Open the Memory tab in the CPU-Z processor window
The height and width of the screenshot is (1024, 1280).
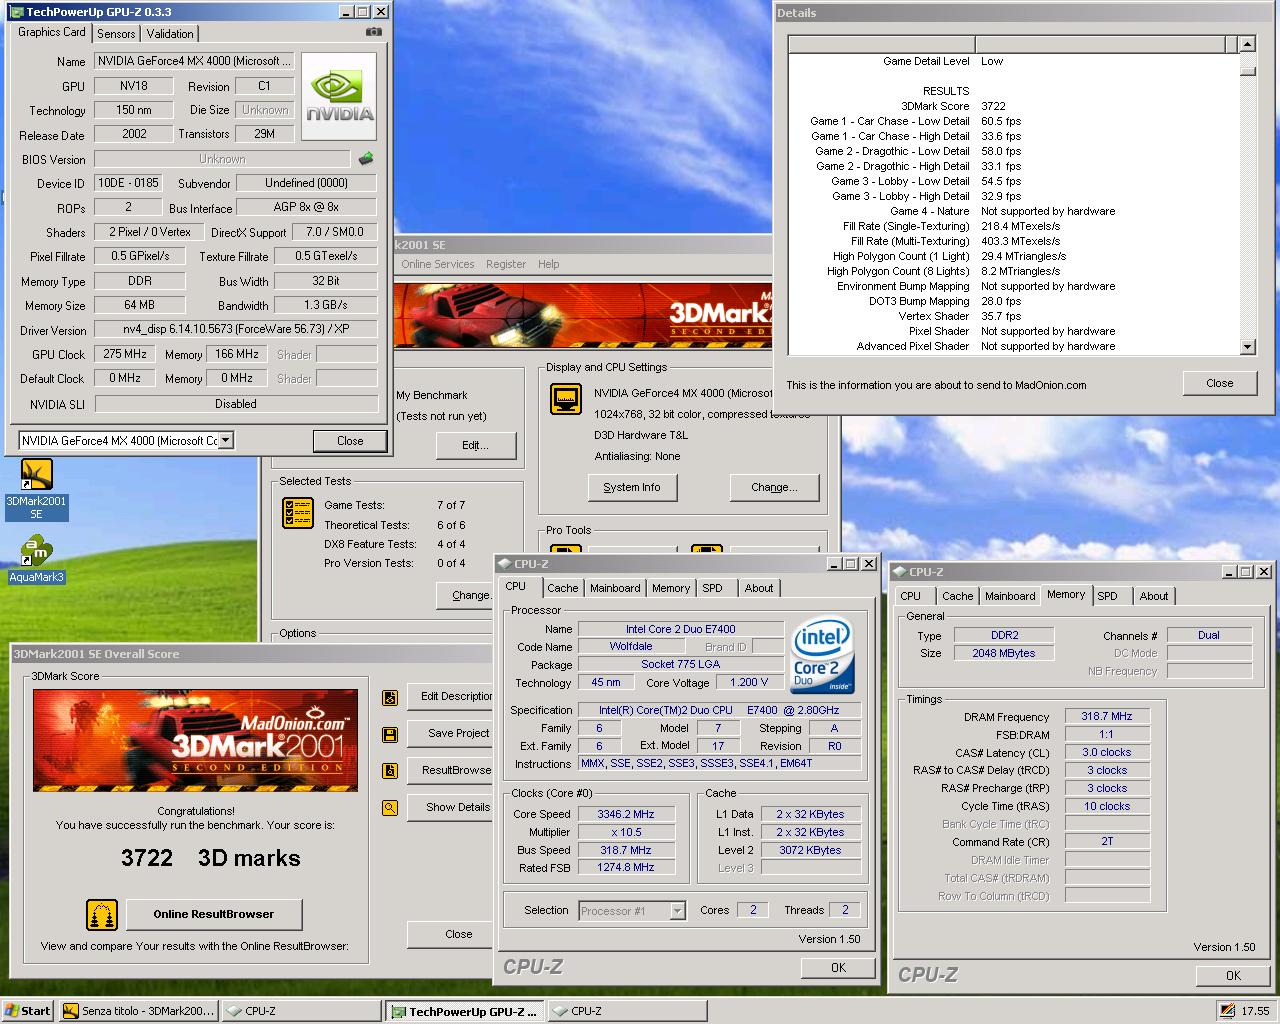click(670, 588)
